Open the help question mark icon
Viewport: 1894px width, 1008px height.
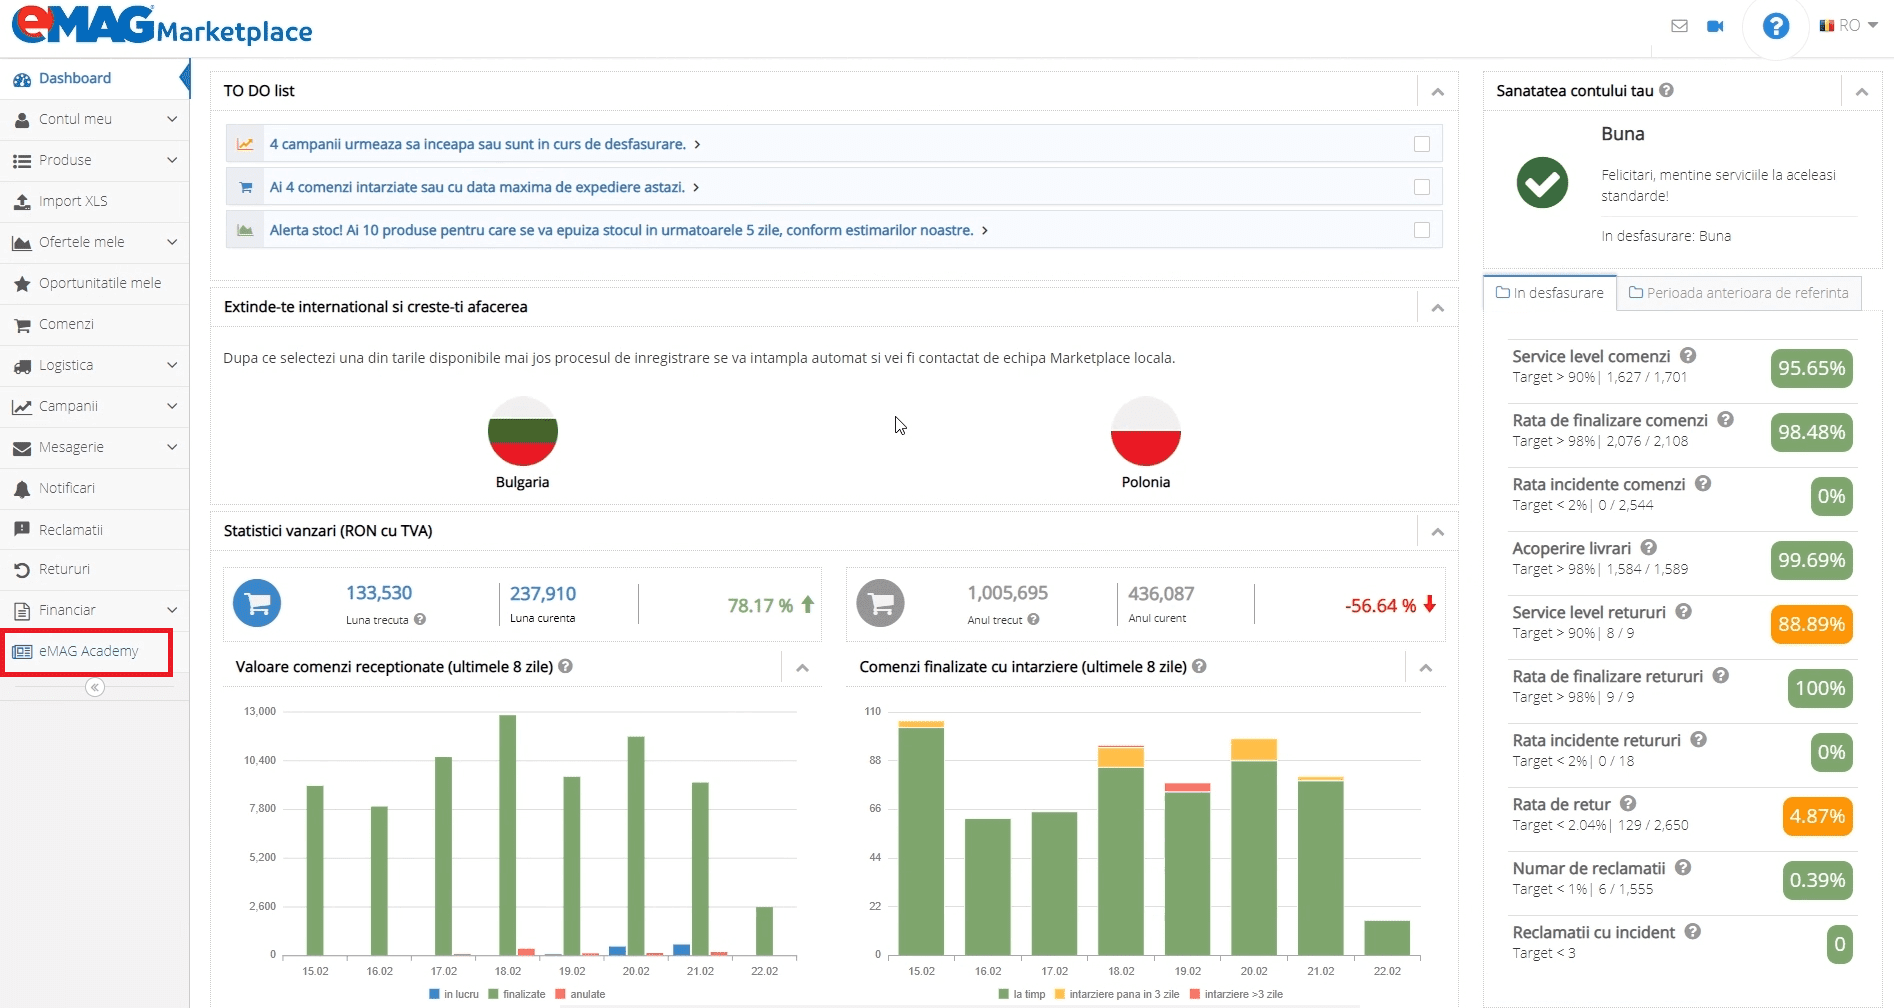tap(1775, 26)
